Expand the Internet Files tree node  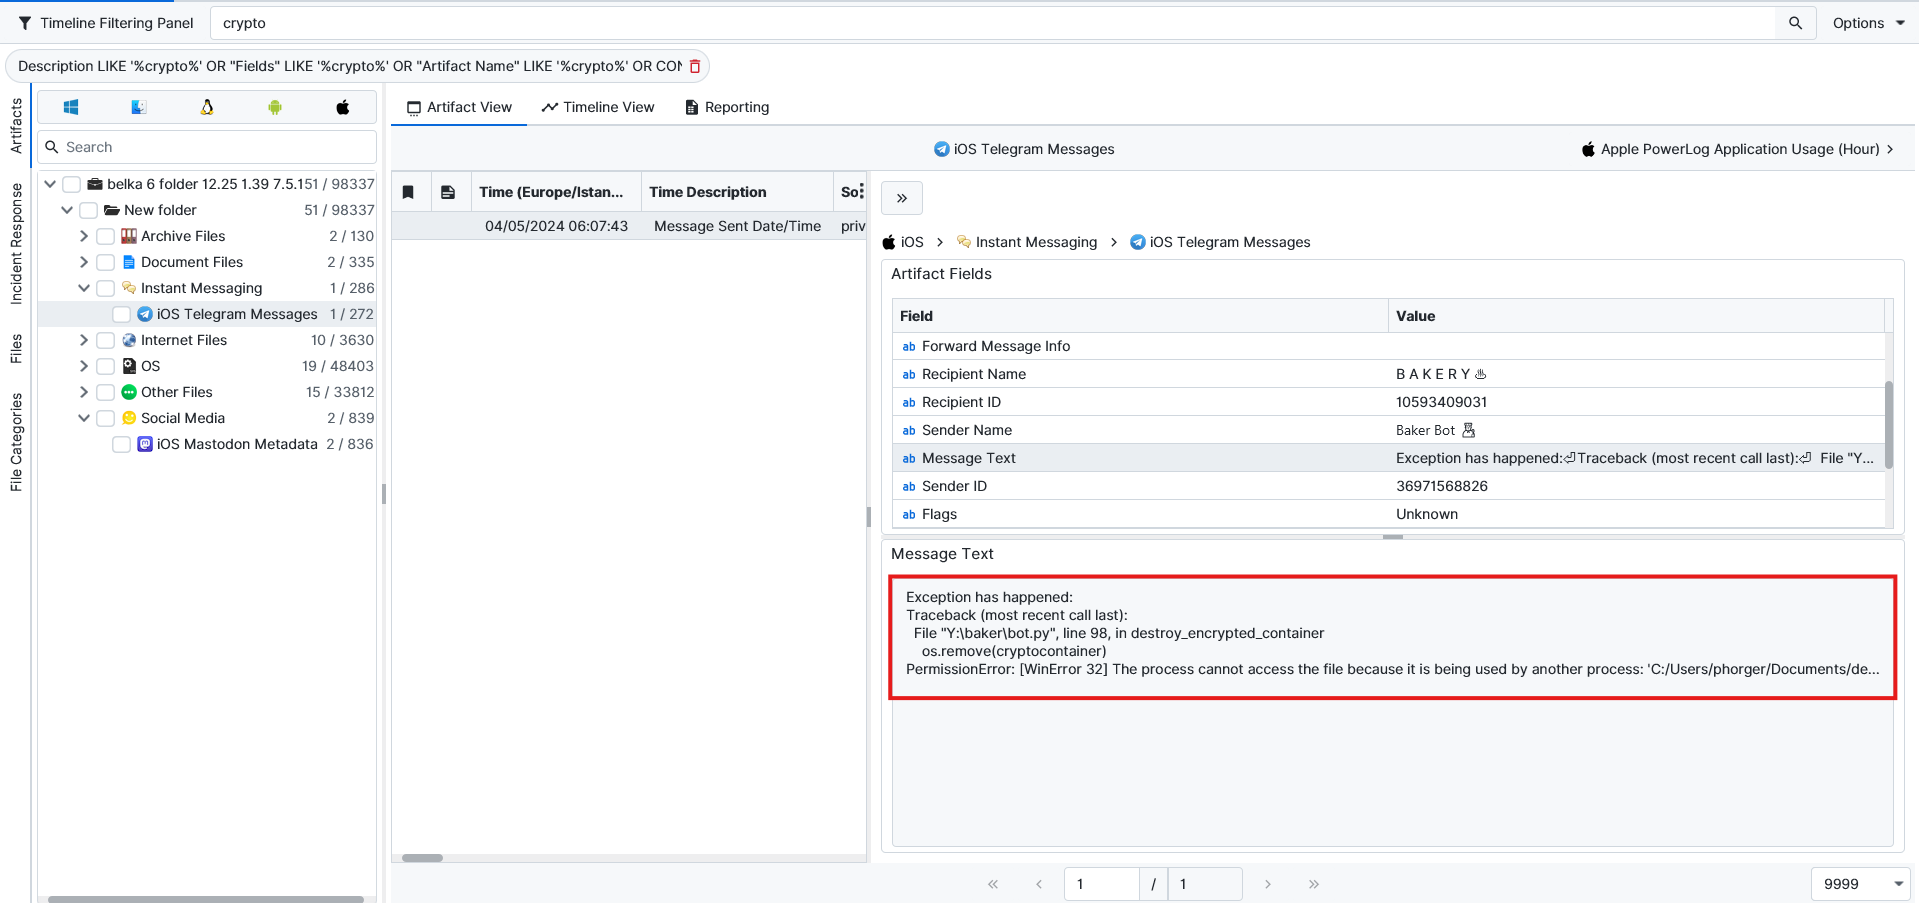click(84, 340)
